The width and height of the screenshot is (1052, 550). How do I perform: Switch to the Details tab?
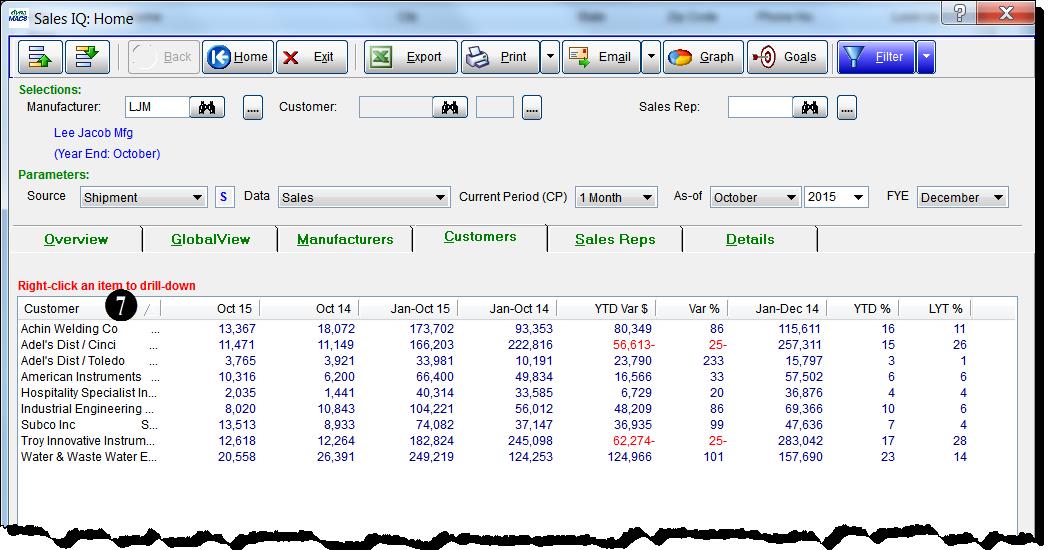point(750,239)
